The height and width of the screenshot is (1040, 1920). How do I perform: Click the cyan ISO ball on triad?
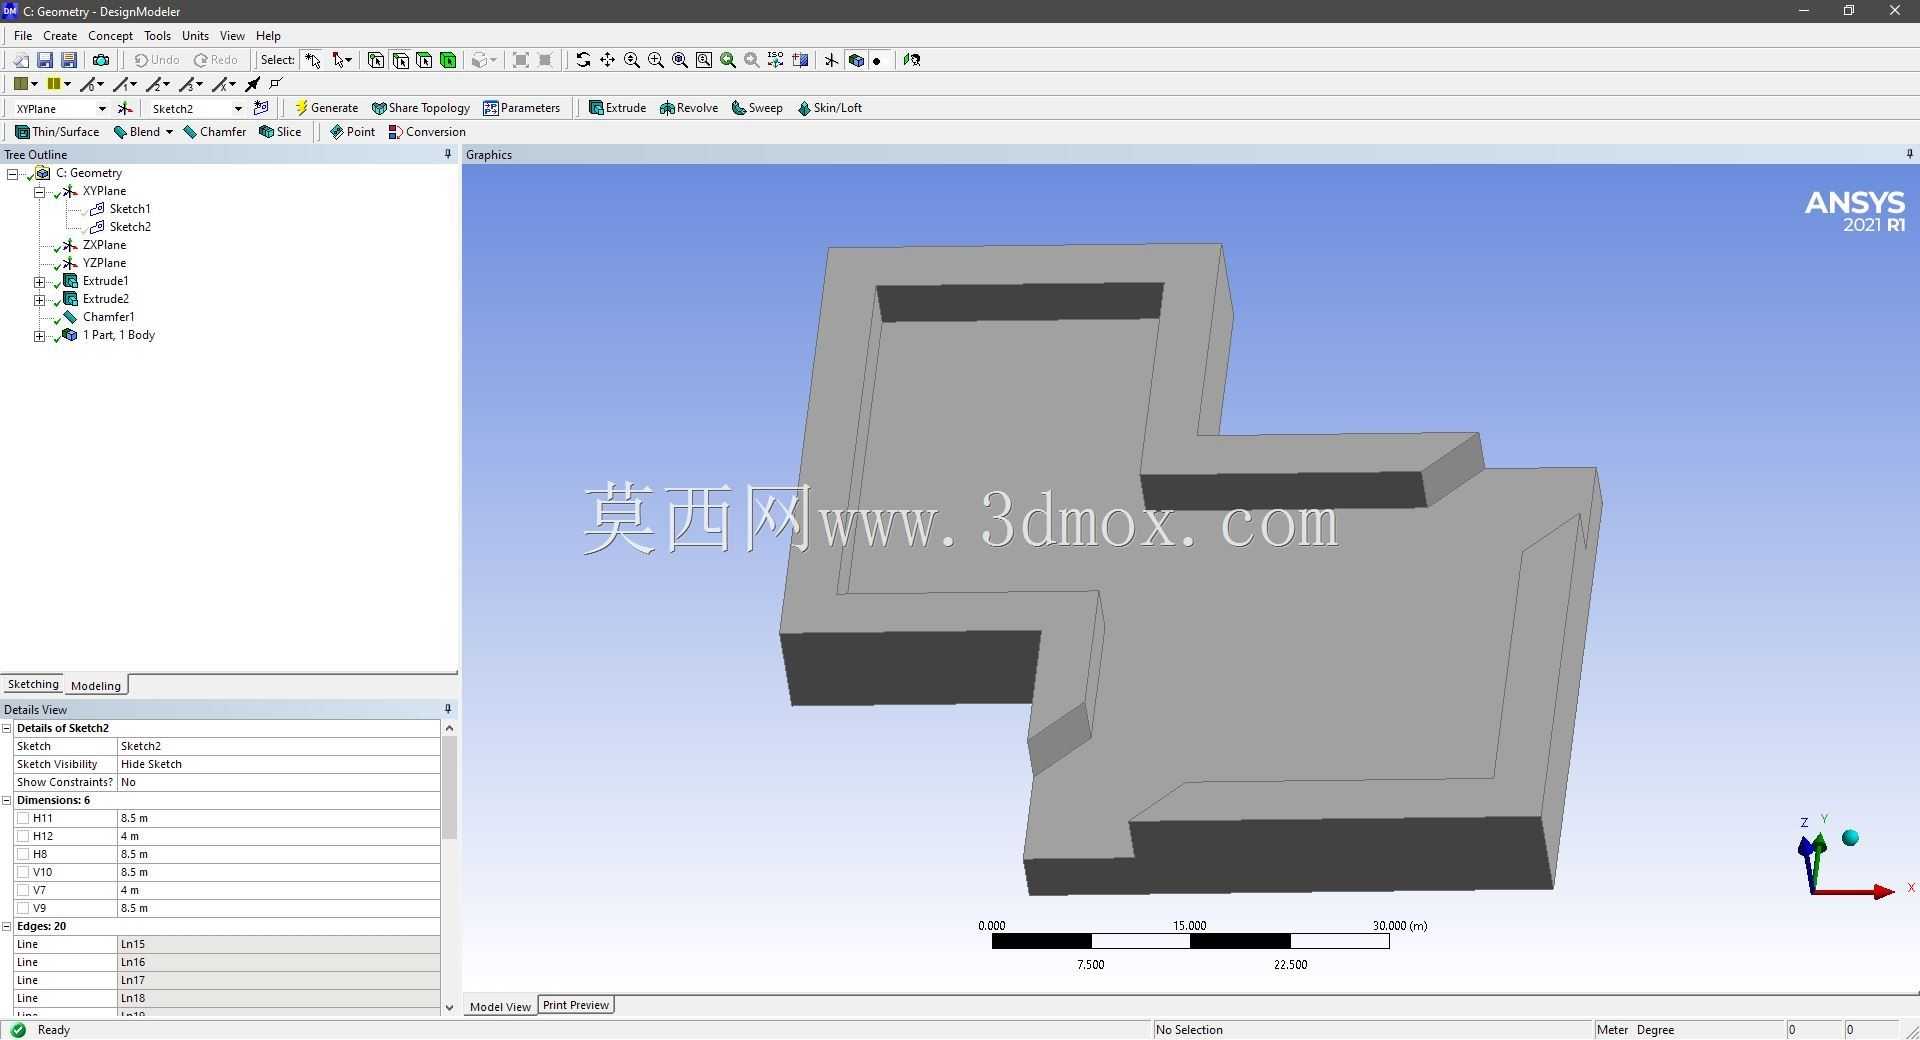pyautogui.click(x=1850, y=838)
